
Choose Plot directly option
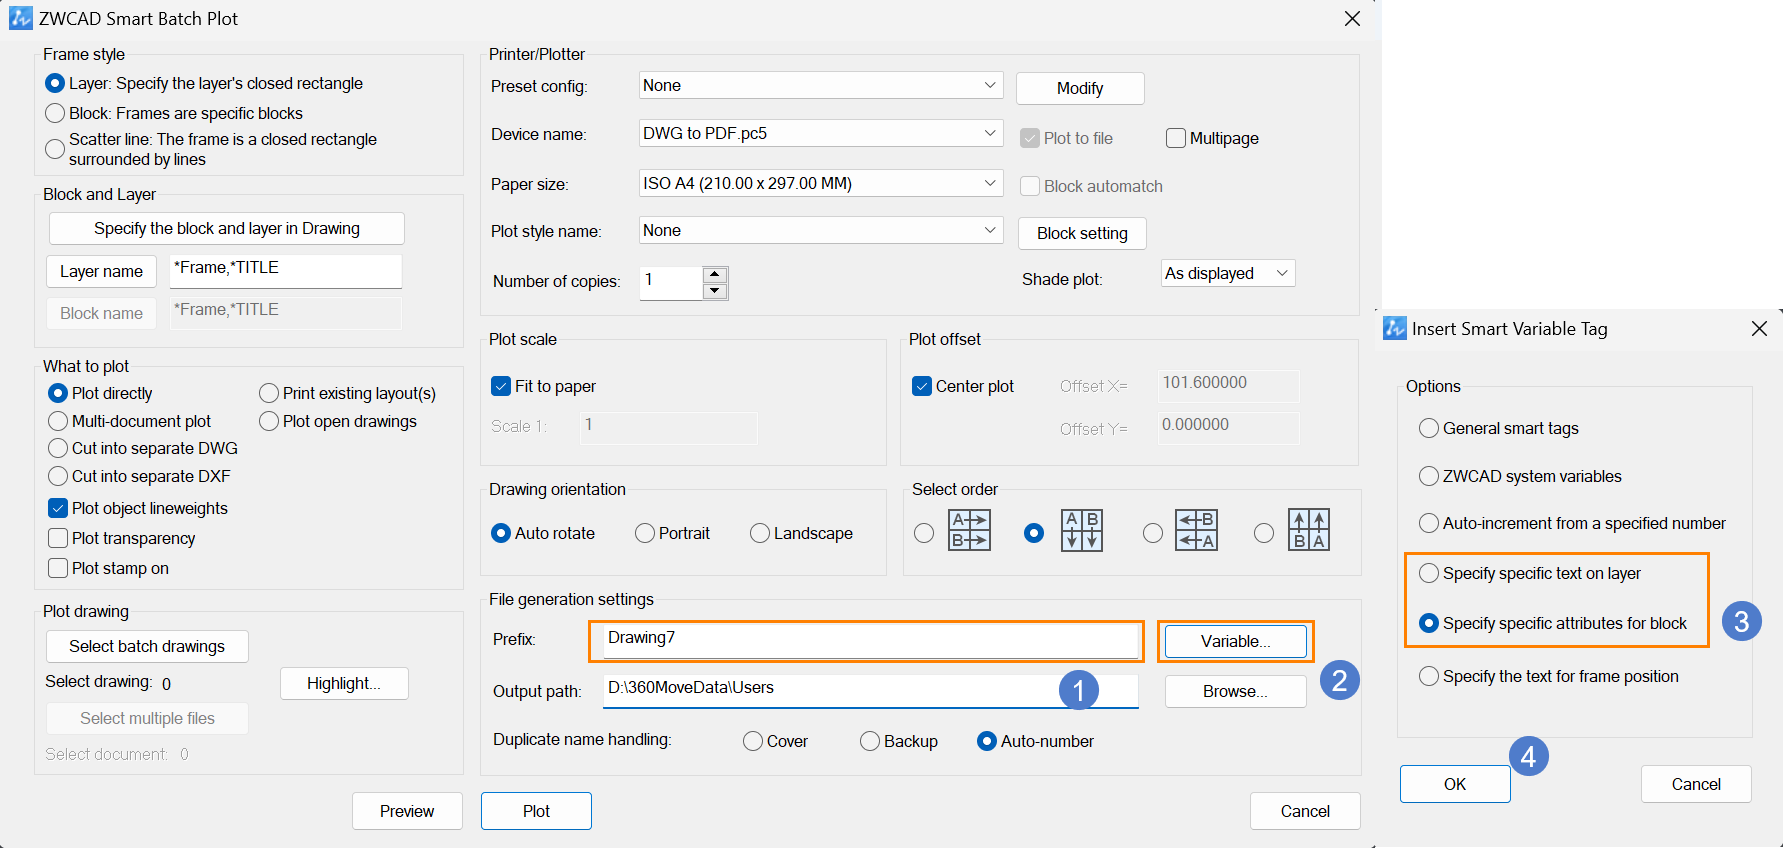(58, 393)
